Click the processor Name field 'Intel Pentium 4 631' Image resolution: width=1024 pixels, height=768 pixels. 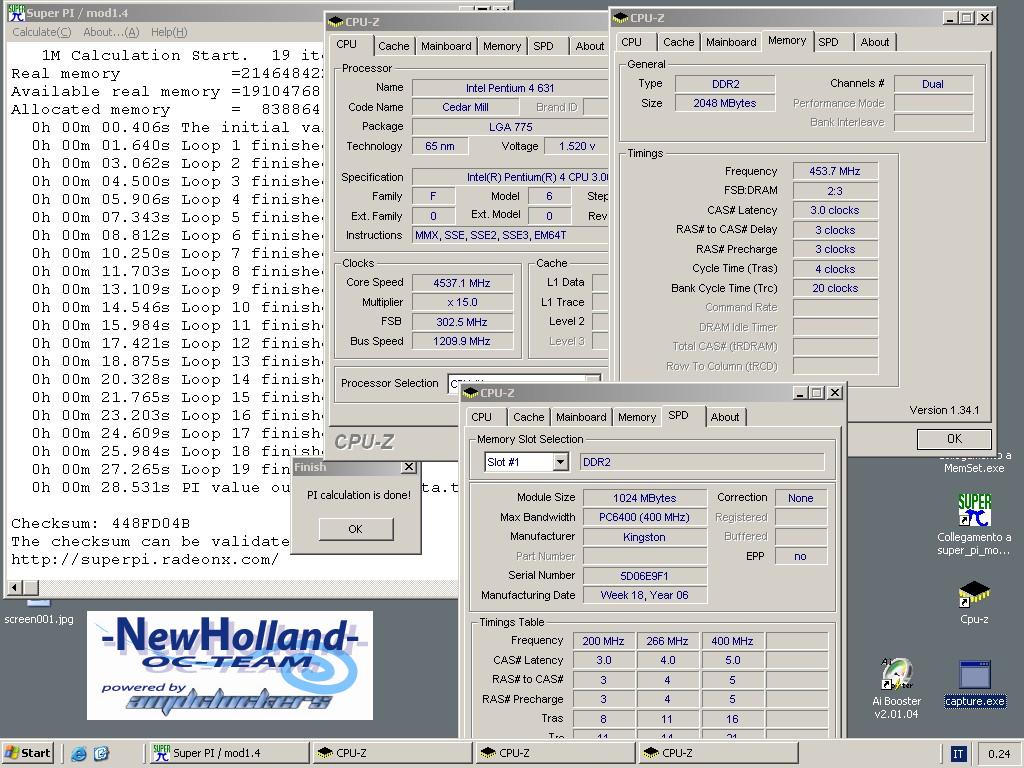pos(509,88)
